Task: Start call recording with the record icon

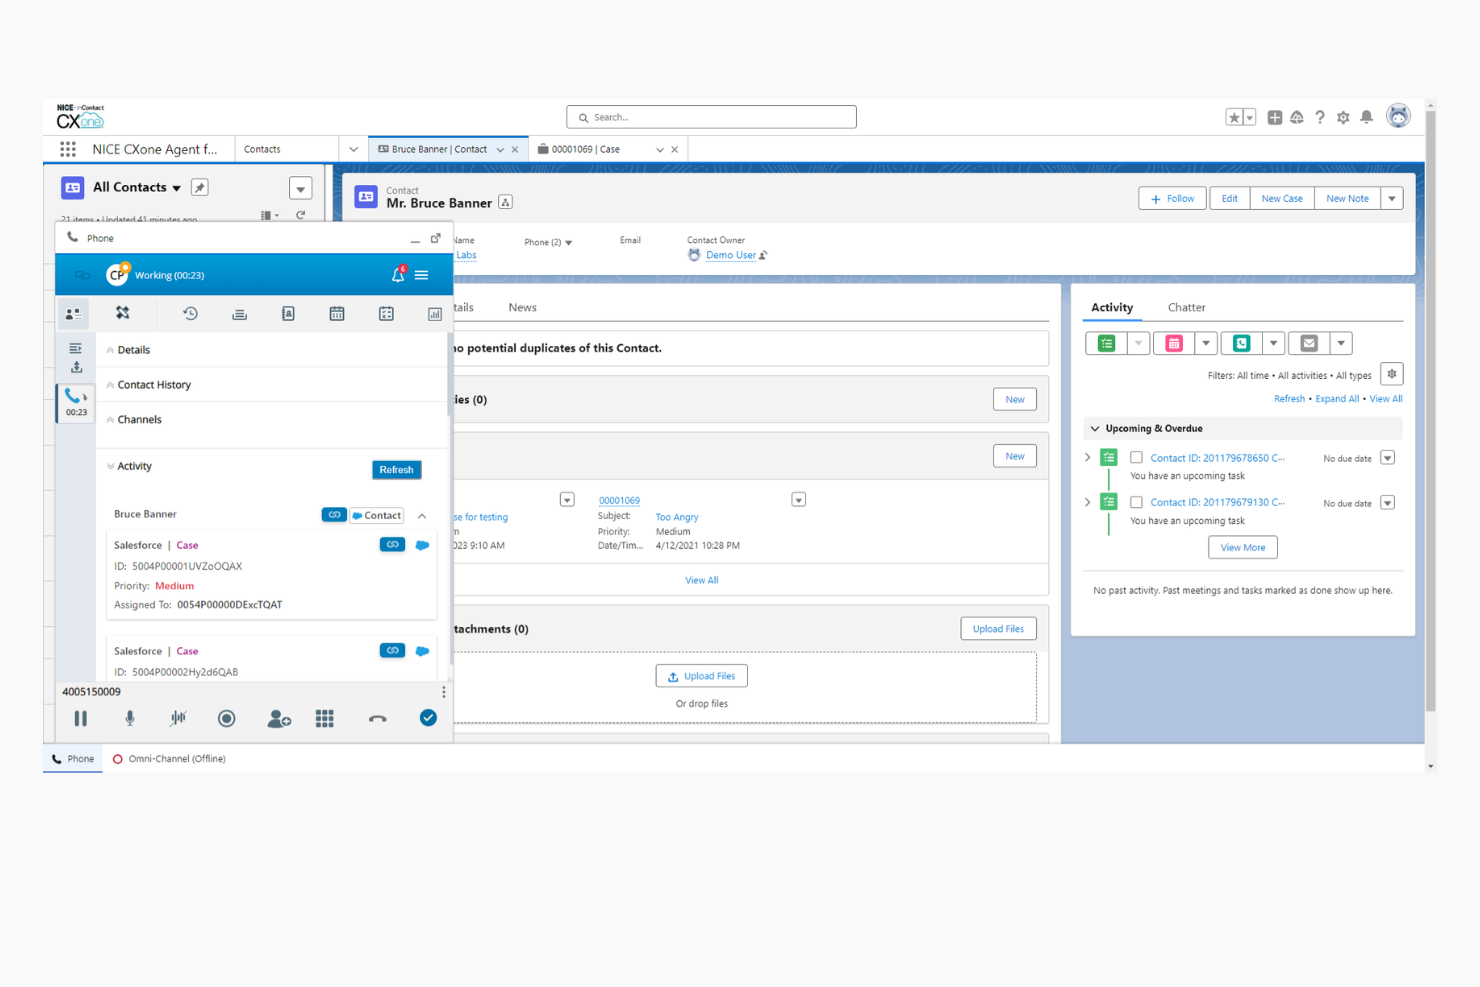Action: coord(227,718)
